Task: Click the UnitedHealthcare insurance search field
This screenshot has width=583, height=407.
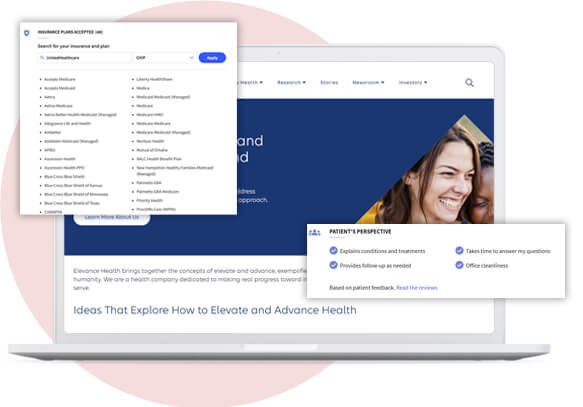Action: (x=85, y=58)
